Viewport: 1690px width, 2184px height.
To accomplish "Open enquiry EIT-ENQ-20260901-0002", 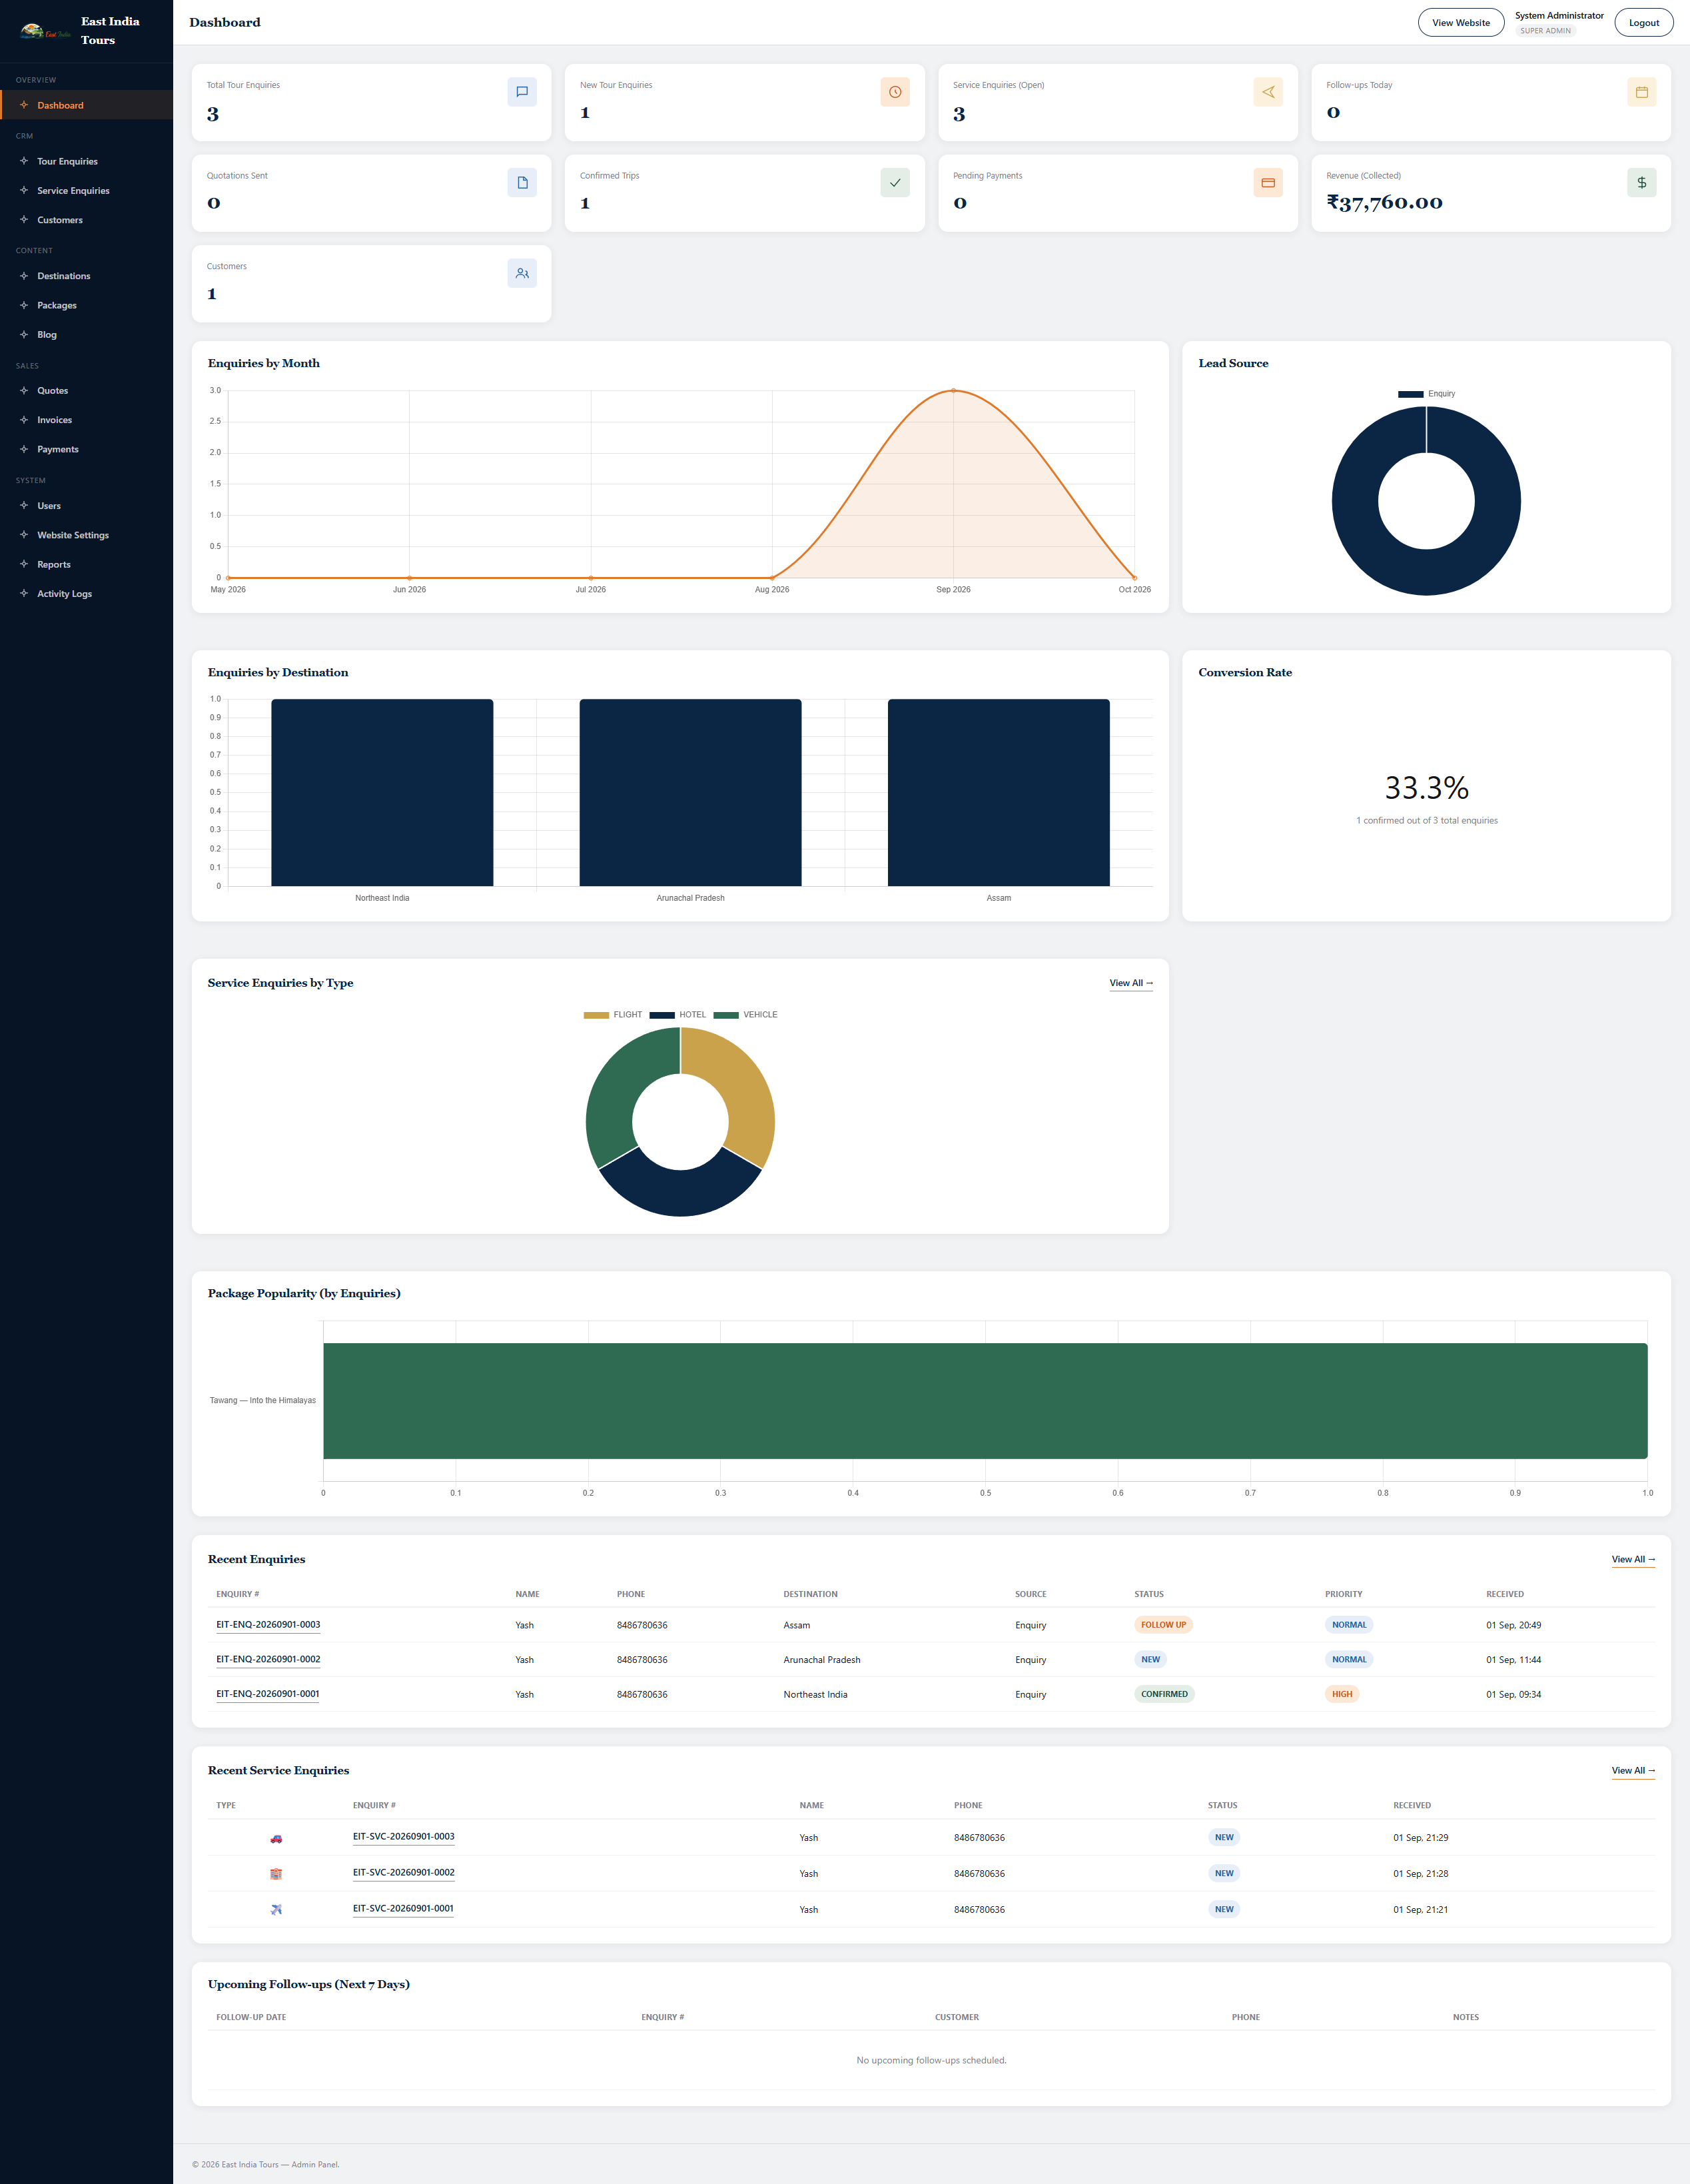I will pyautogui.click(x=268, y=1660).
